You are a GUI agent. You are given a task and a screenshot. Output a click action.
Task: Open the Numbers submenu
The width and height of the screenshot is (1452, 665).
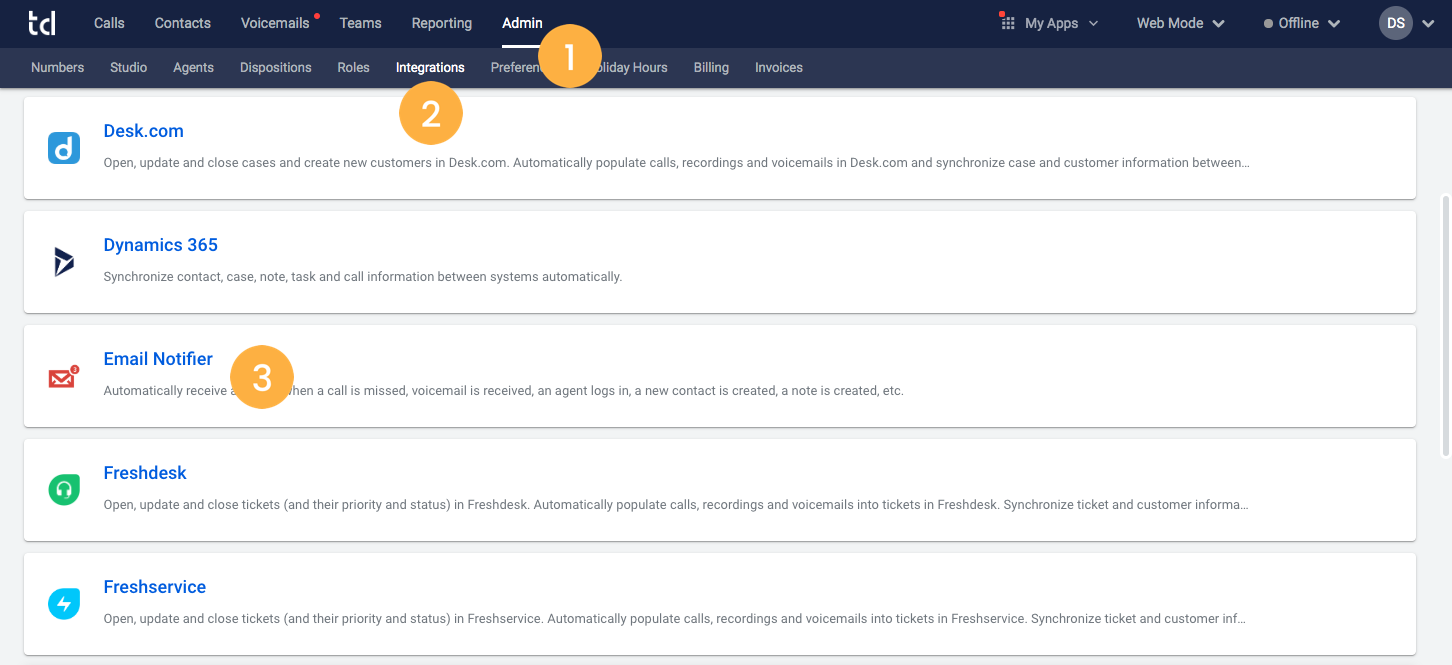[58, 68]
